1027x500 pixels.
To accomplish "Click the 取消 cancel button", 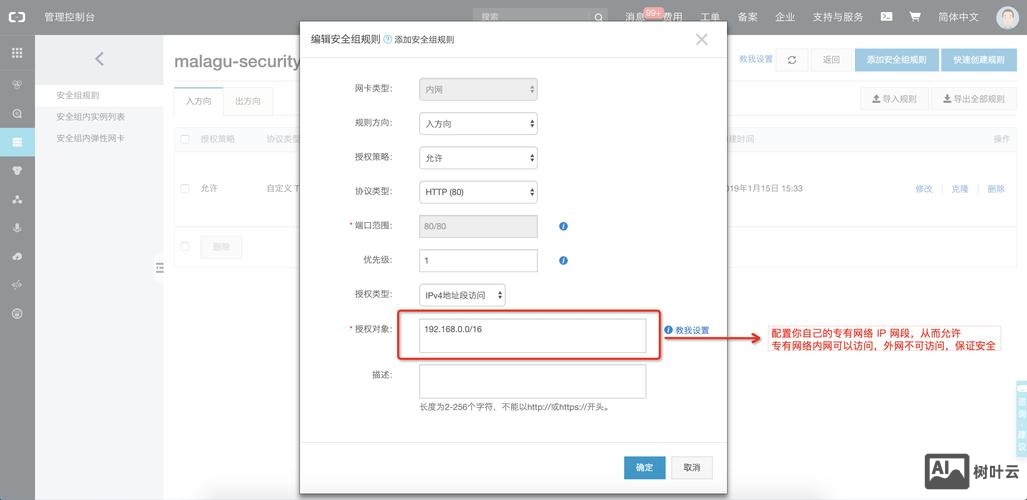I will click(x=692, y=467).
